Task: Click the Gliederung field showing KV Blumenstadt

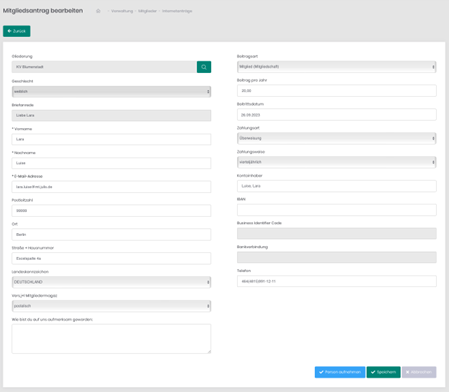Action: pos(104,67)
